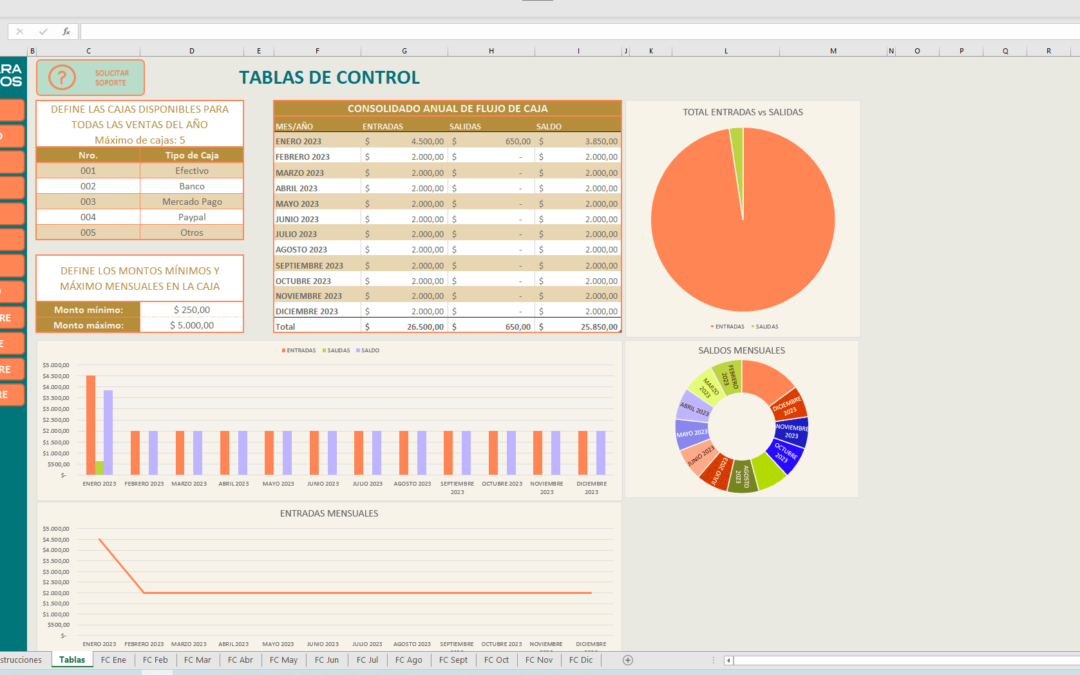Click the Cancel X icon in formula bar
Screen dimensions: 1080x675
[20, 31]
